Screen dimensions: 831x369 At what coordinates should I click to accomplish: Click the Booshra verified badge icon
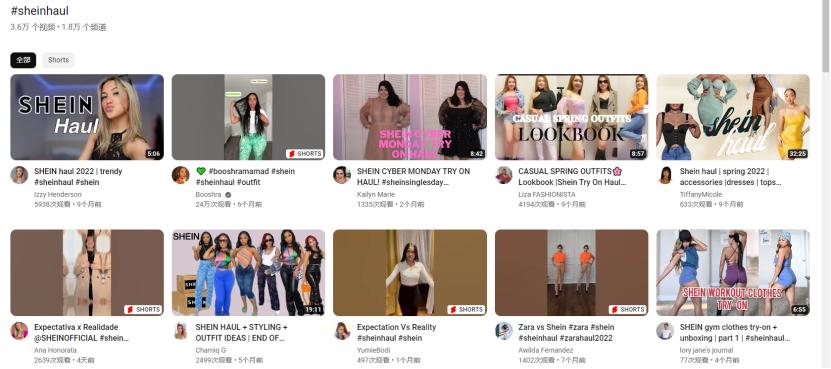point(228,195)
